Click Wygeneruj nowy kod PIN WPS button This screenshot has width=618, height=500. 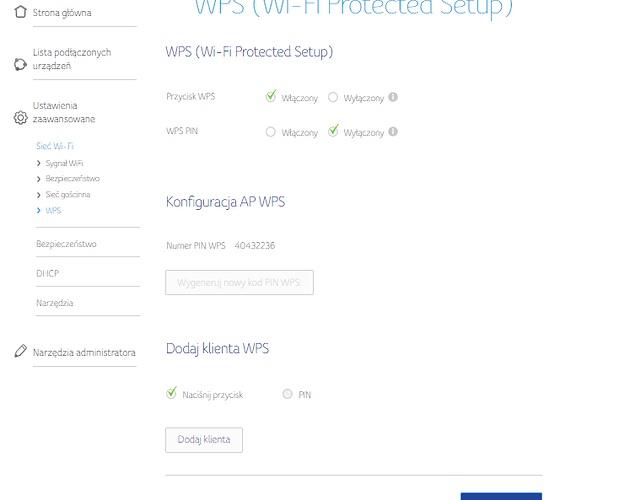pyautogui.click(x=239, y=282)
